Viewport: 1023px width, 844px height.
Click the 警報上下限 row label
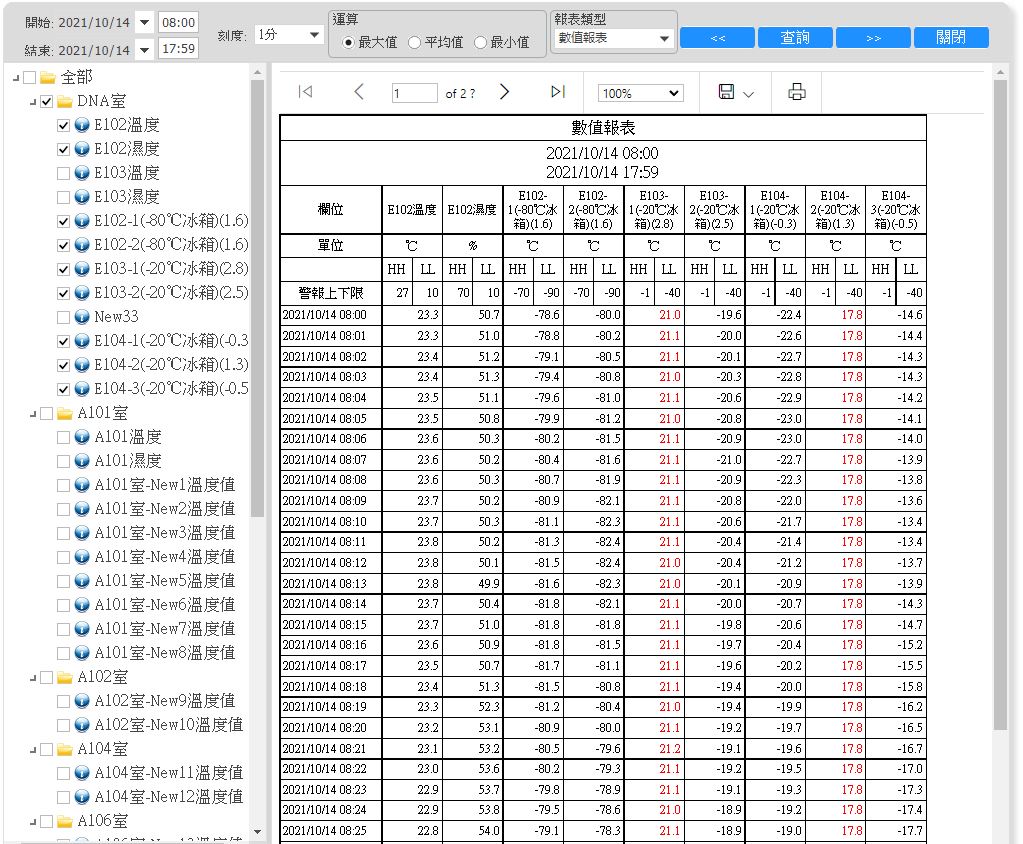coord(330,293)
